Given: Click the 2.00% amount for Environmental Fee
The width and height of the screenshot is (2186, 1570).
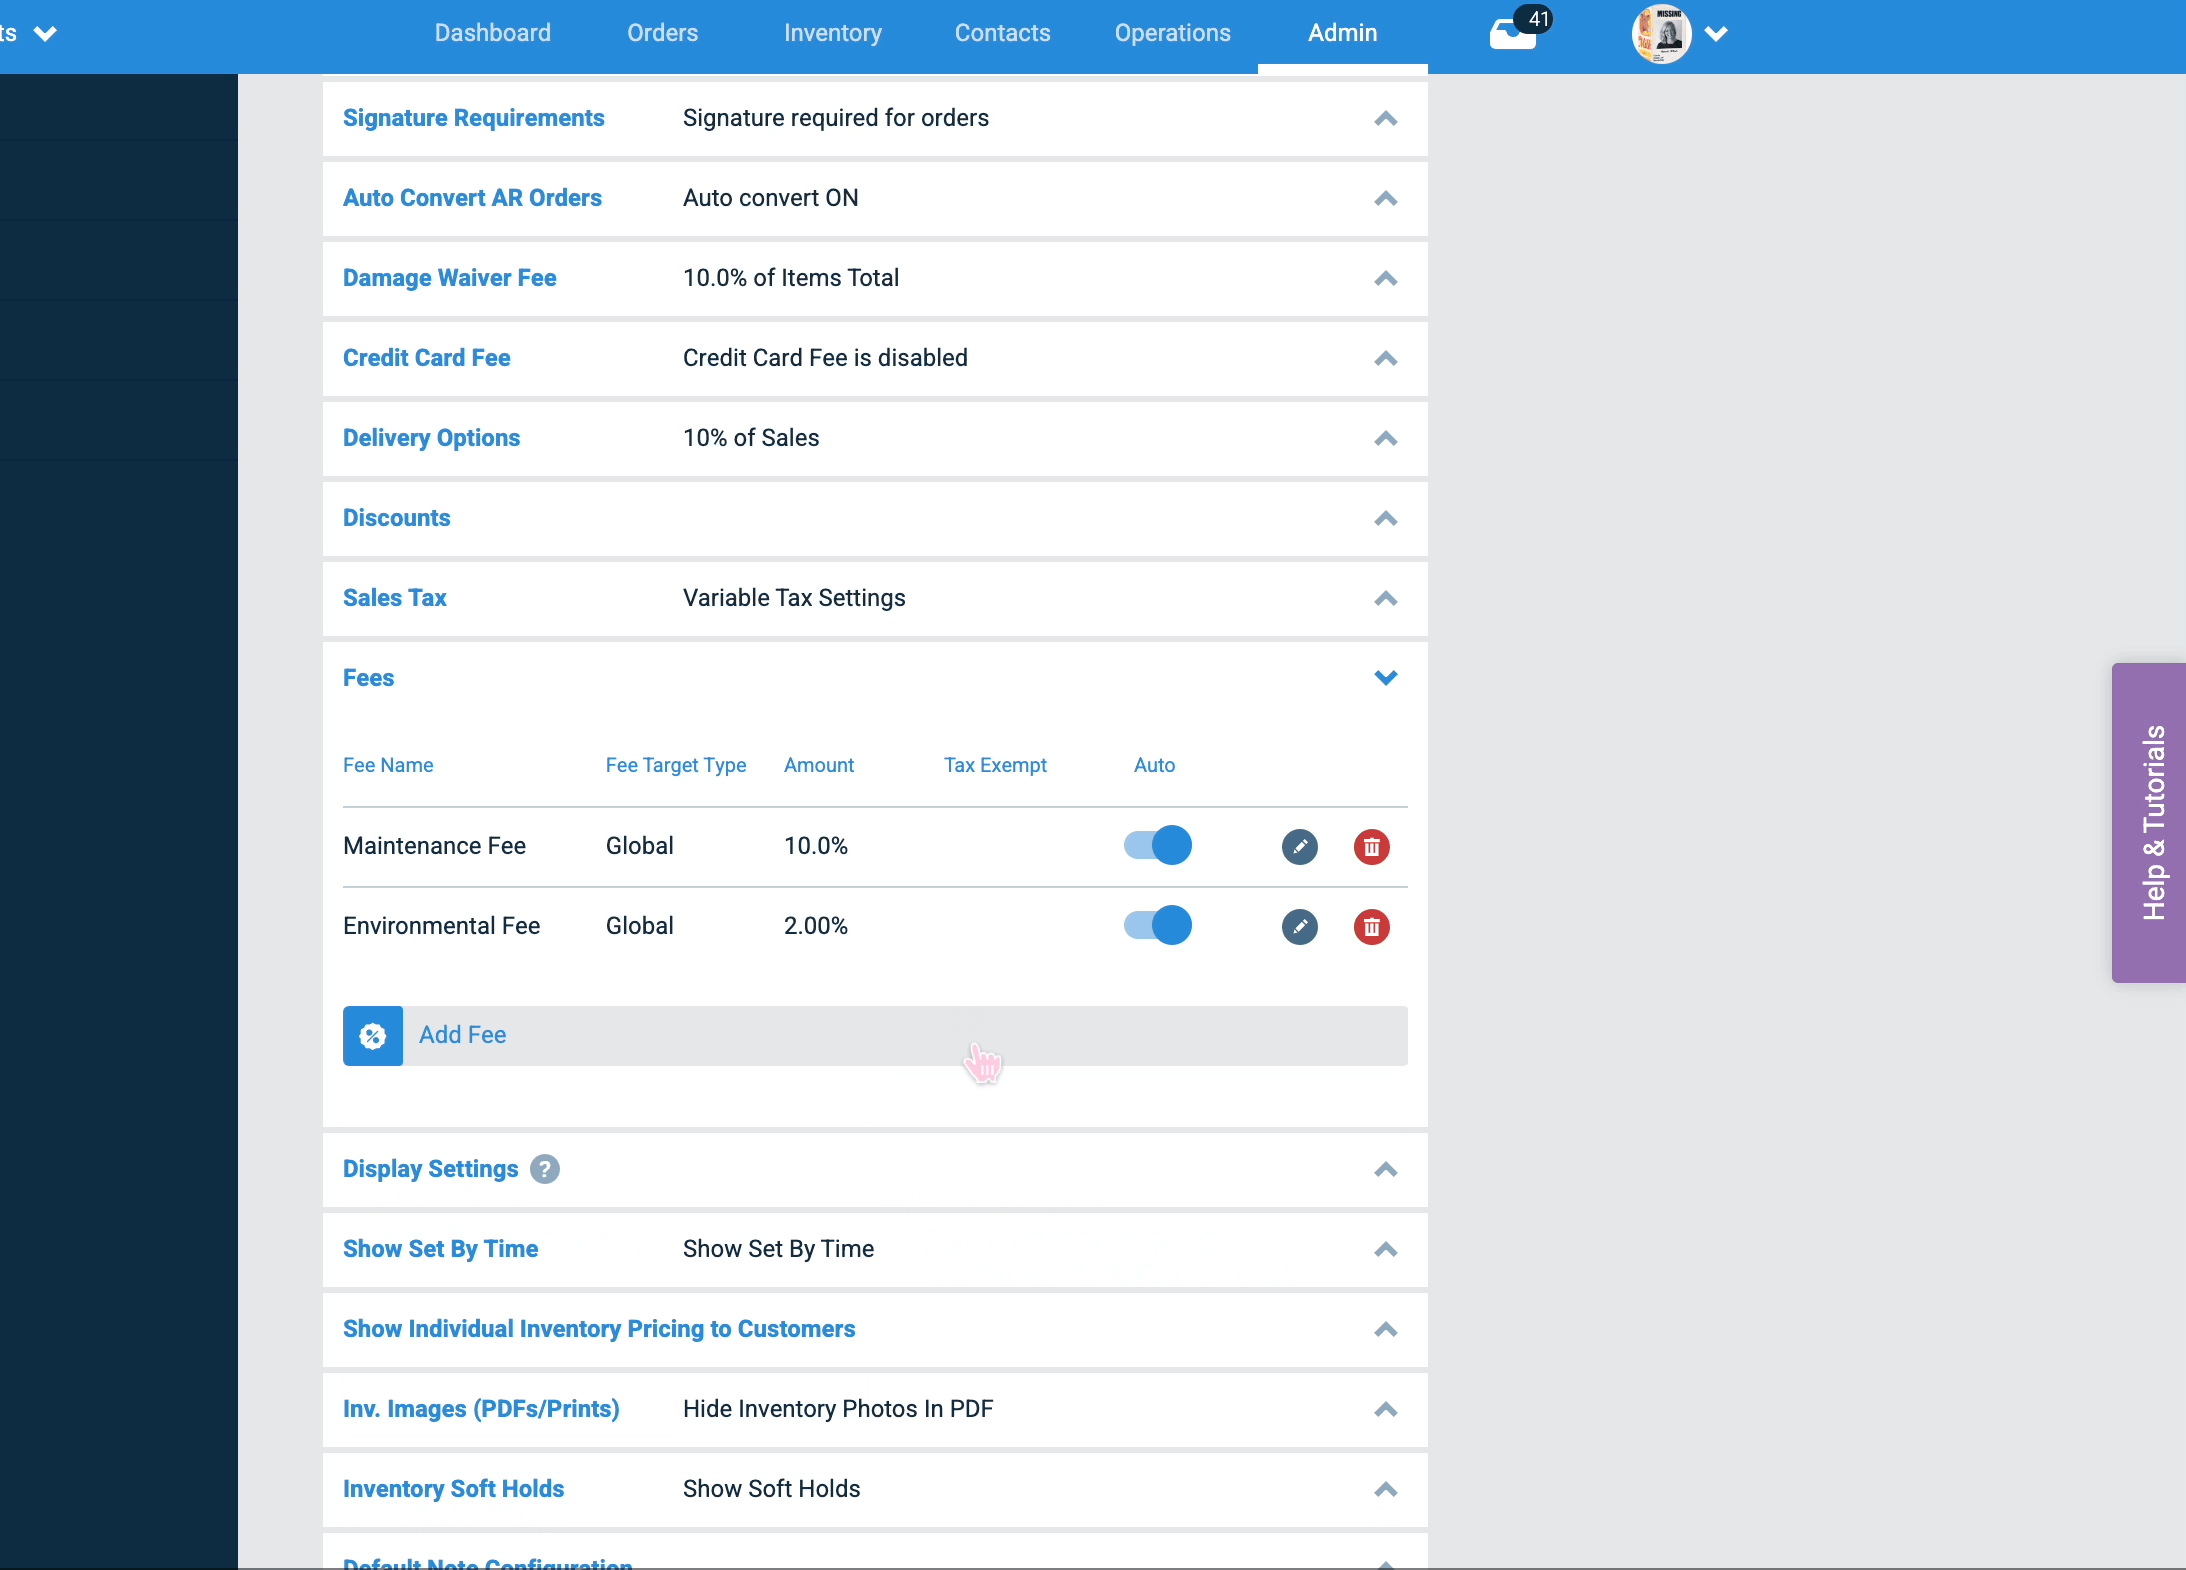Looking at the screenshot, I should [x=816, y=926].
